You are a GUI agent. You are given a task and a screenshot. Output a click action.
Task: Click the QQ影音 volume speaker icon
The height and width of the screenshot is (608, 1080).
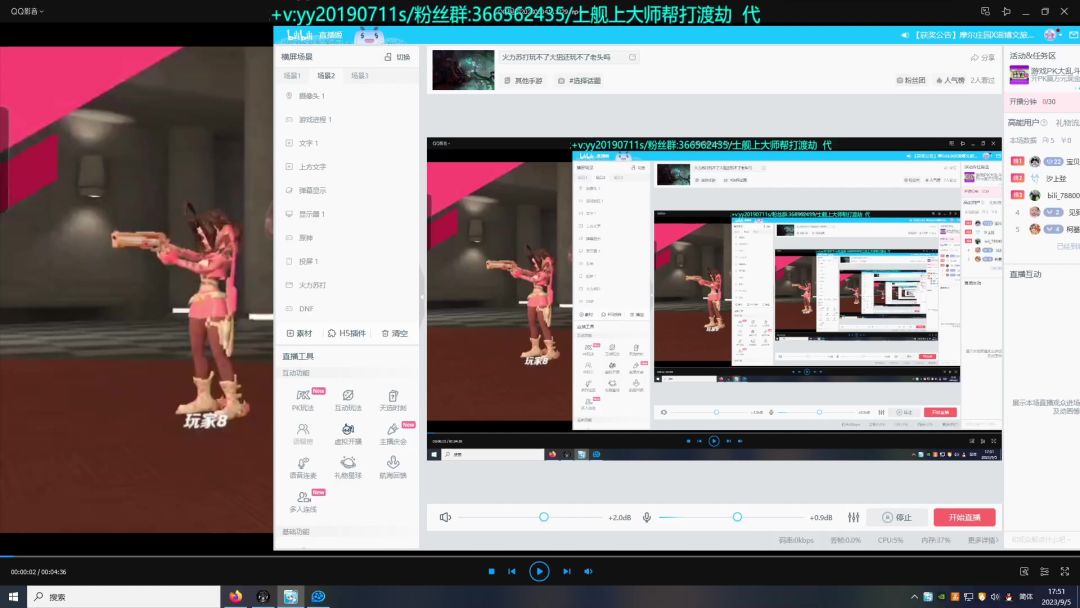(x=588, y=572)
